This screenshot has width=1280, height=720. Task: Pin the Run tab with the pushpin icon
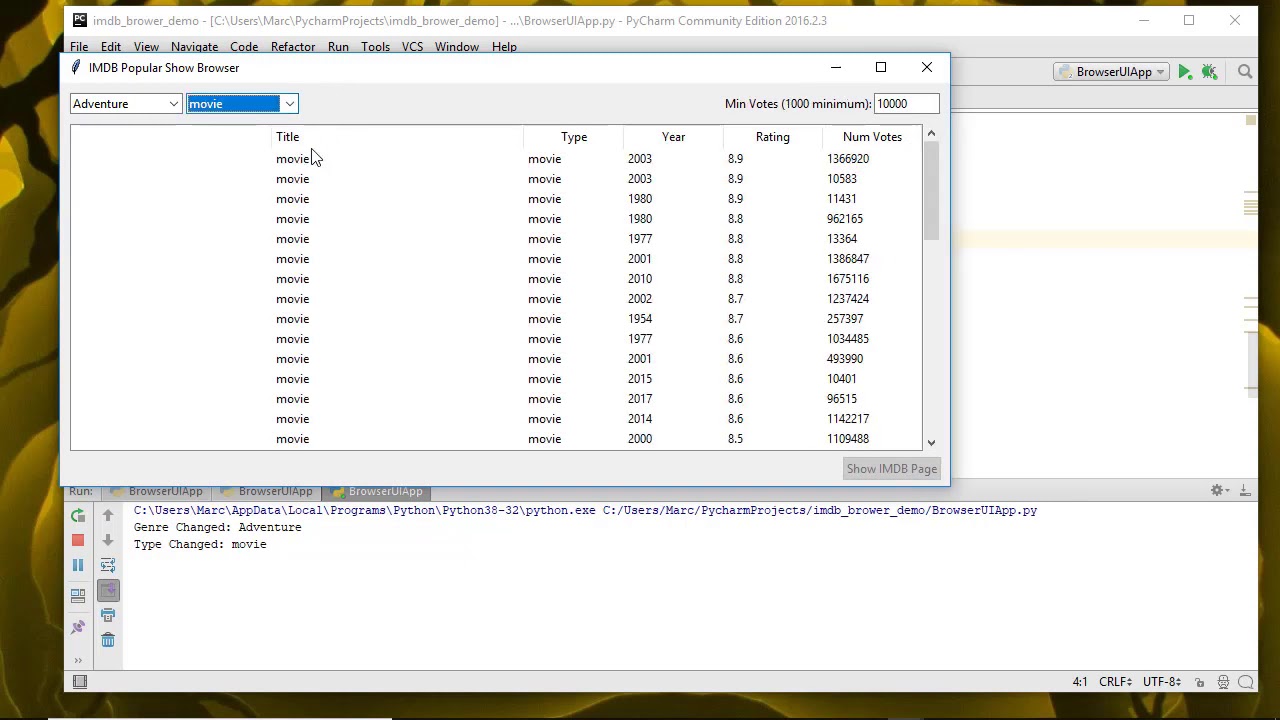(78, 627)
